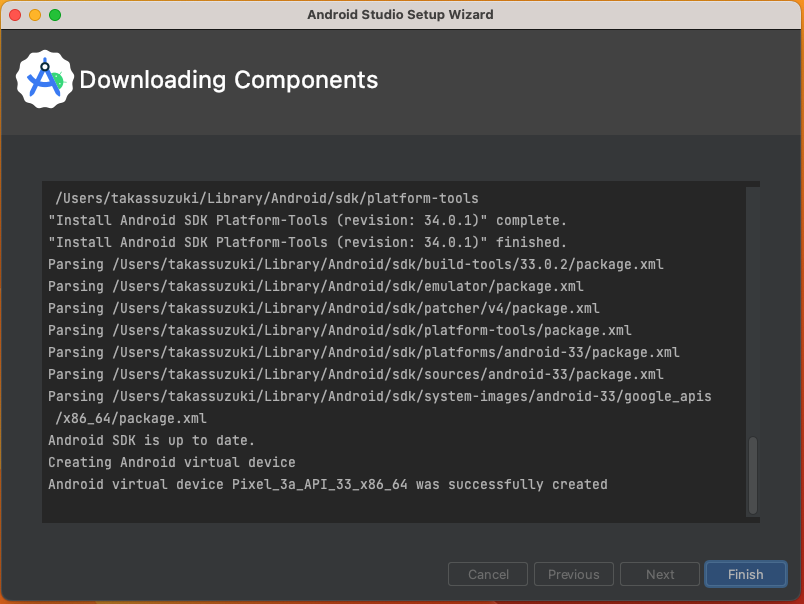
Task: Click the 'Android Studio Setup Wizard' title
Action: (x=400, y=14)
